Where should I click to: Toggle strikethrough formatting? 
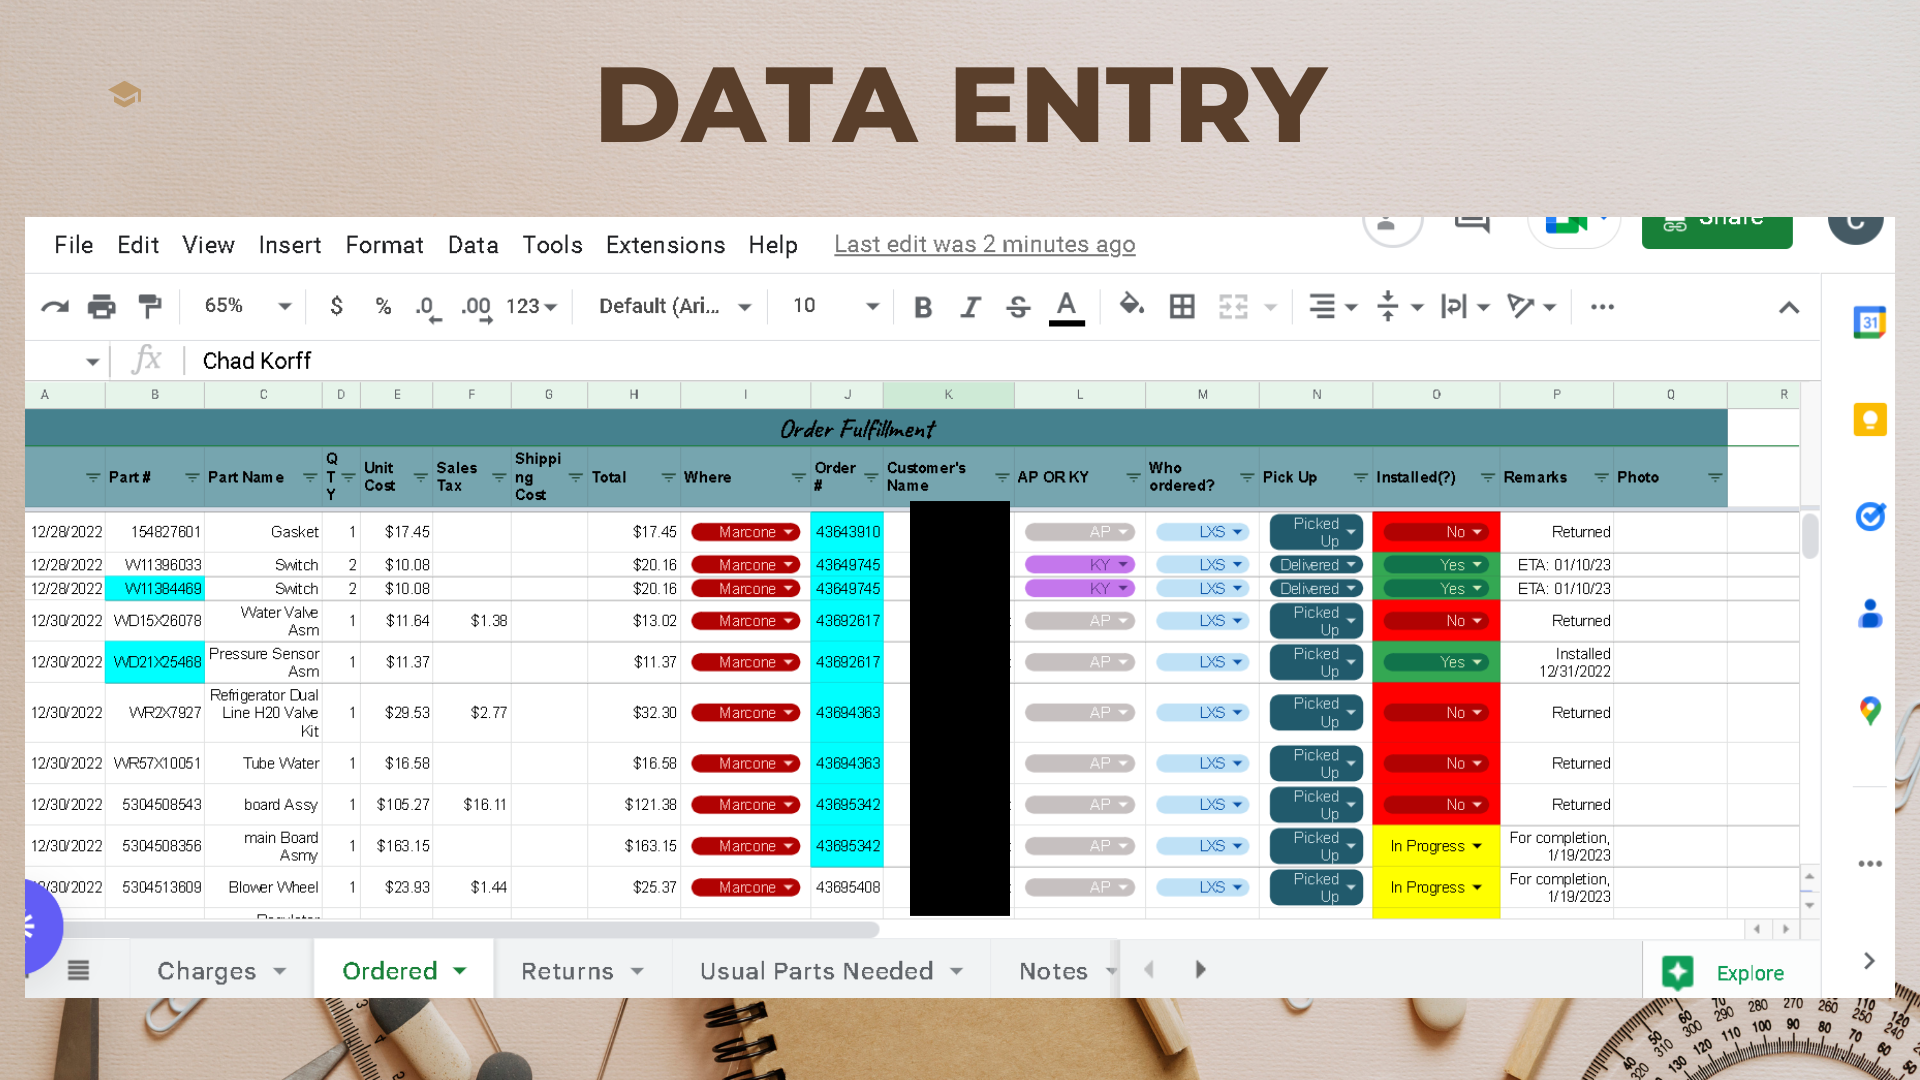coord(1018,307)
